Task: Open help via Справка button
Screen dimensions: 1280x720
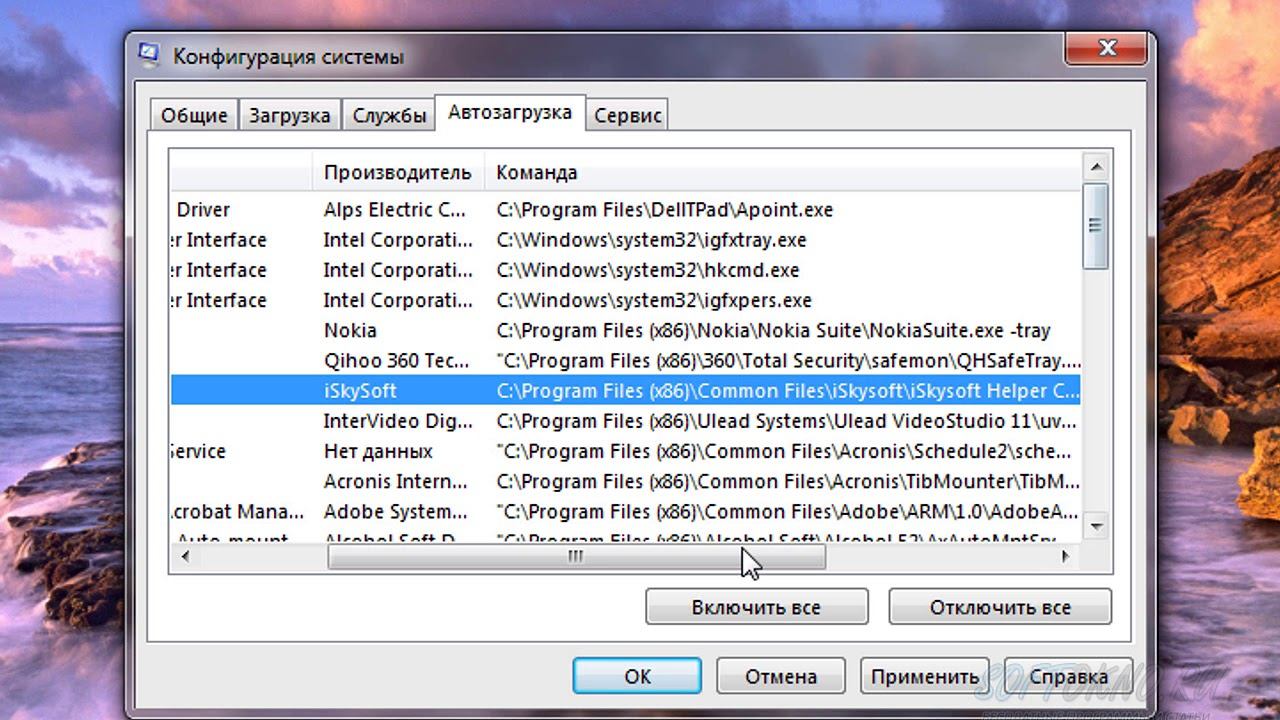Action: (1068, 676)
